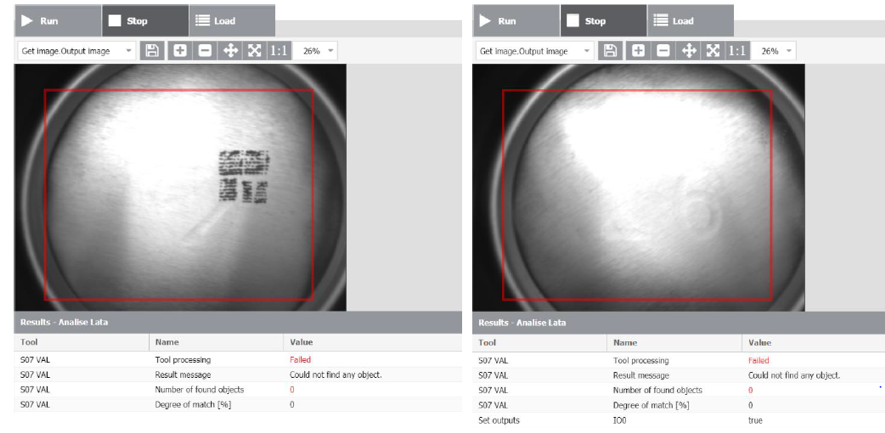
Task: Click Tool column header in right results
Action: tap(540, 343)
